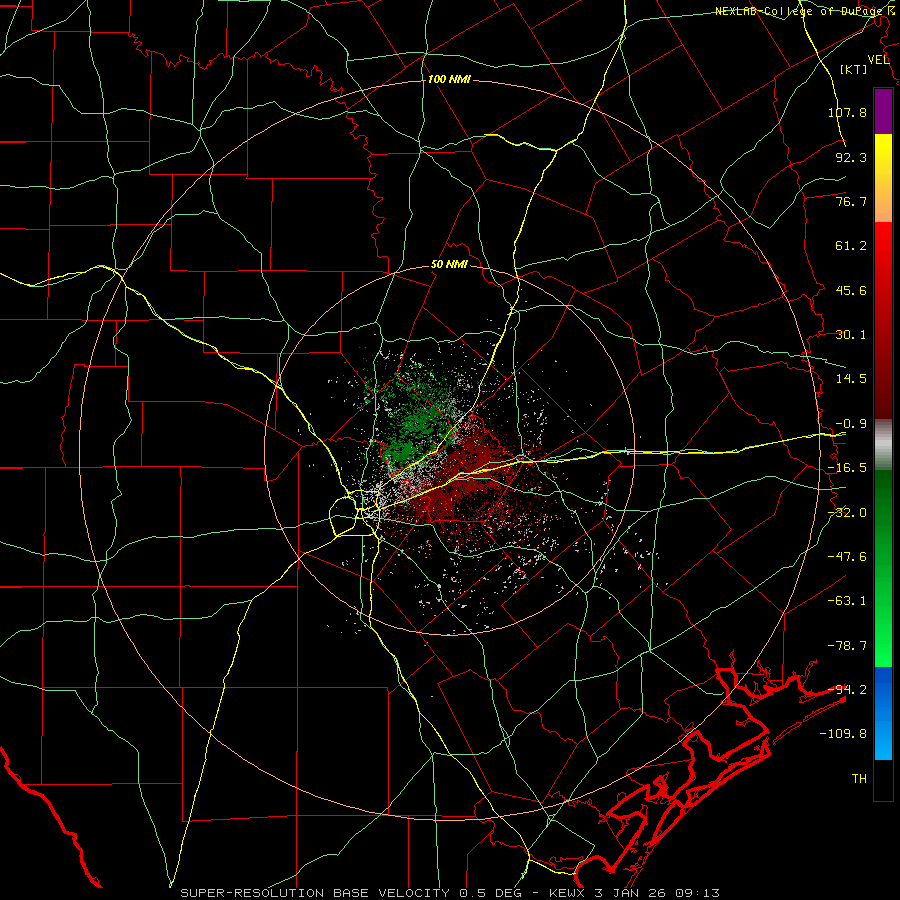This screenshot has height=900, width=900.
Task: Click the red segment of the color bar
Action: [883, 320]
